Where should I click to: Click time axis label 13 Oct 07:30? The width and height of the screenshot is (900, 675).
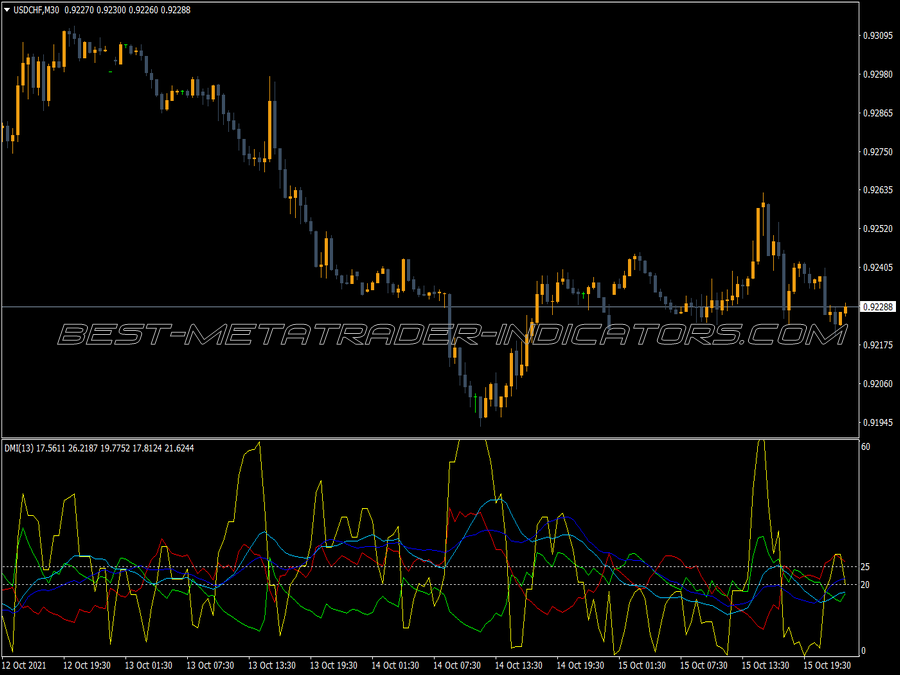210,665
